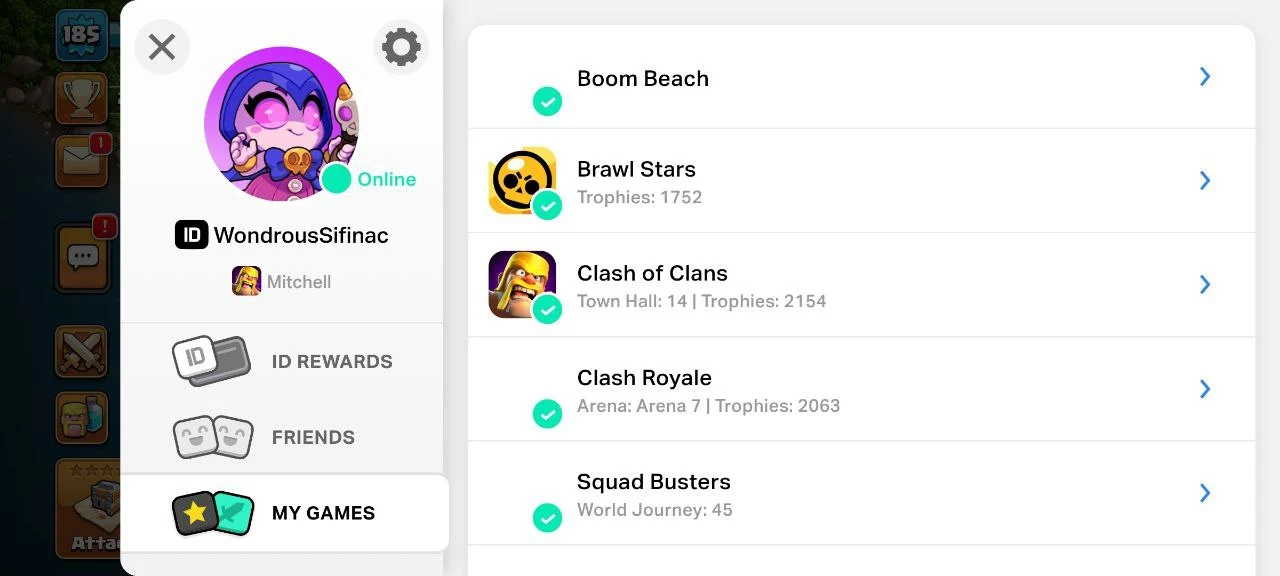
Task: Expand Brawl Stars row chevron arrow
Action: (x=1205, y=180)
